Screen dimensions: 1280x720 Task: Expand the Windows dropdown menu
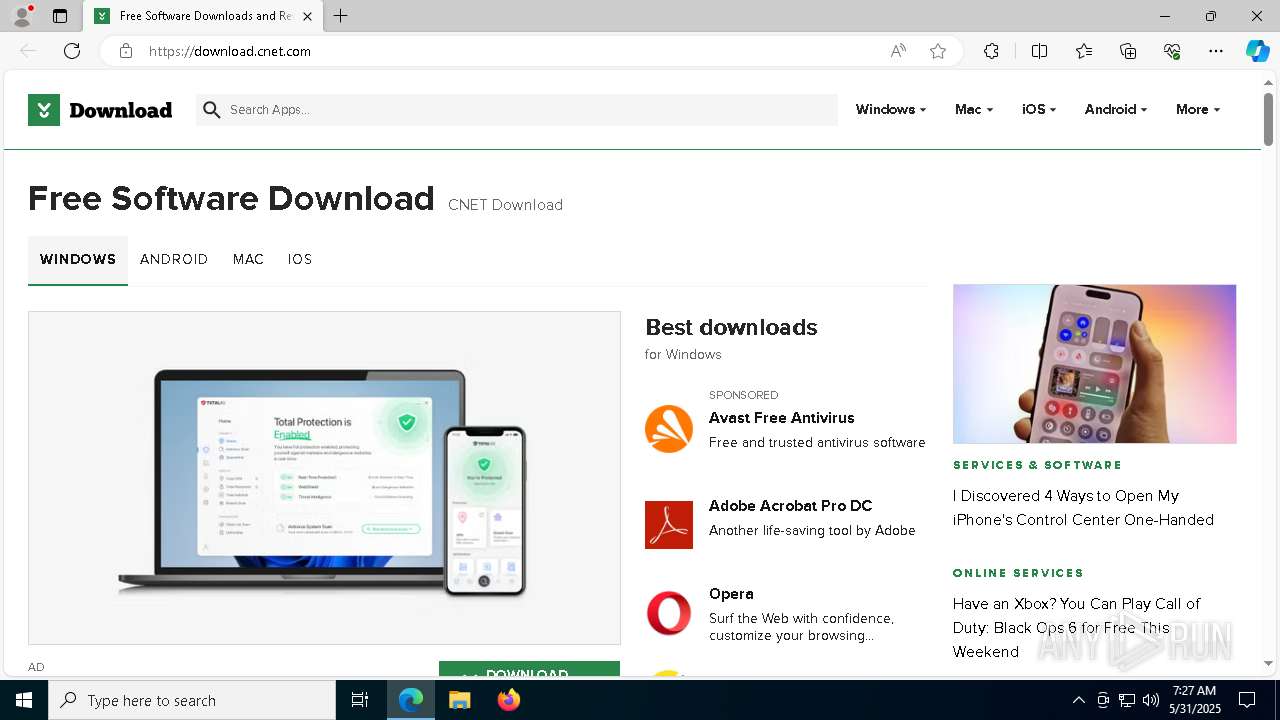pos(890,110)
